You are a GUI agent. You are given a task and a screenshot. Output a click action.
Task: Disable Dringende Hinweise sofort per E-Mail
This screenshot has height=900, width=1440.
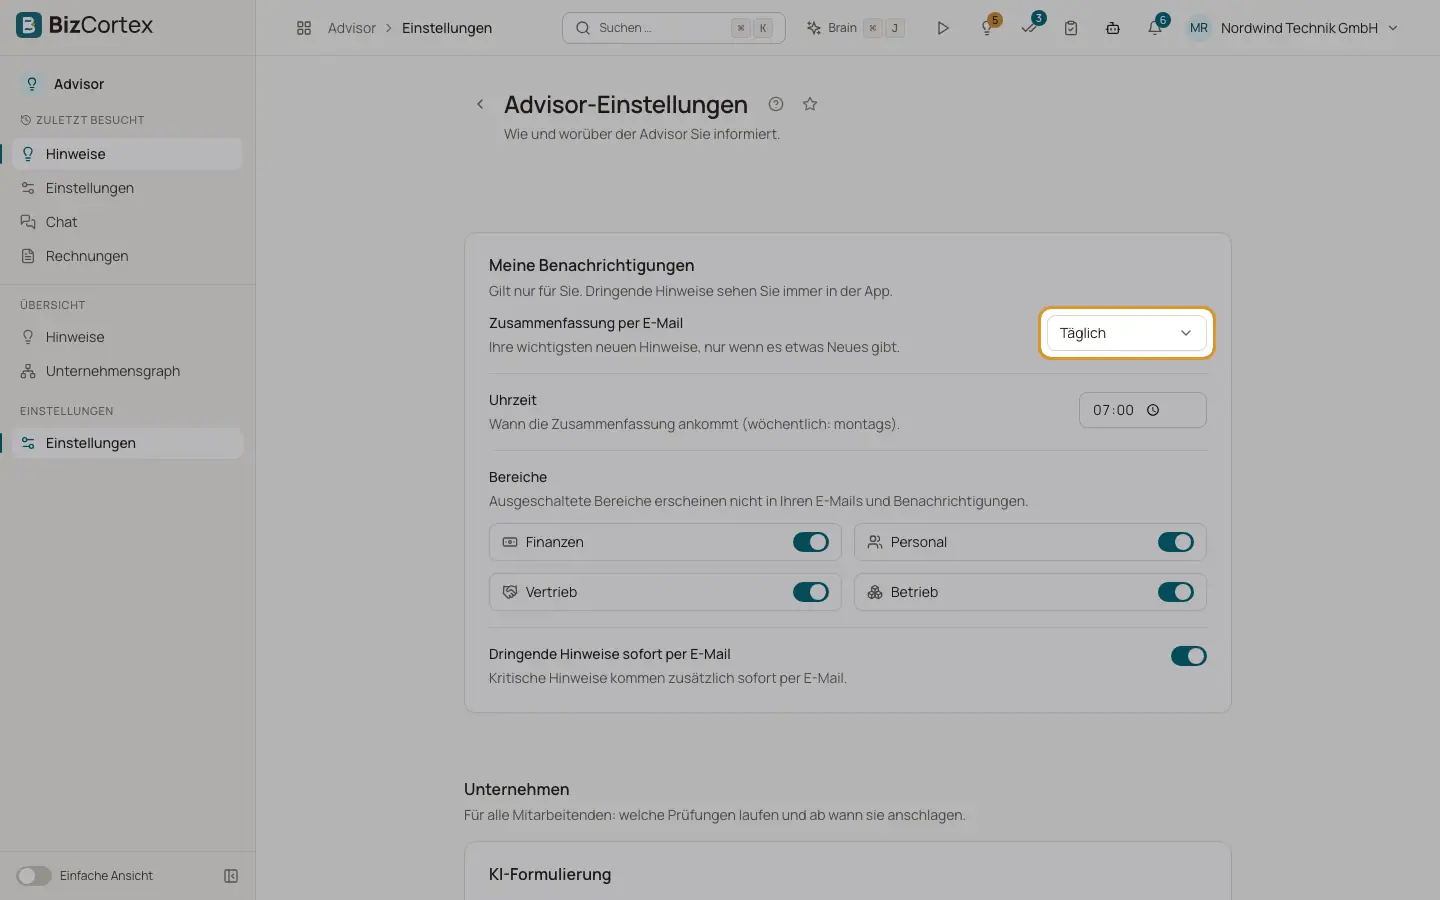click(1189, 656)
